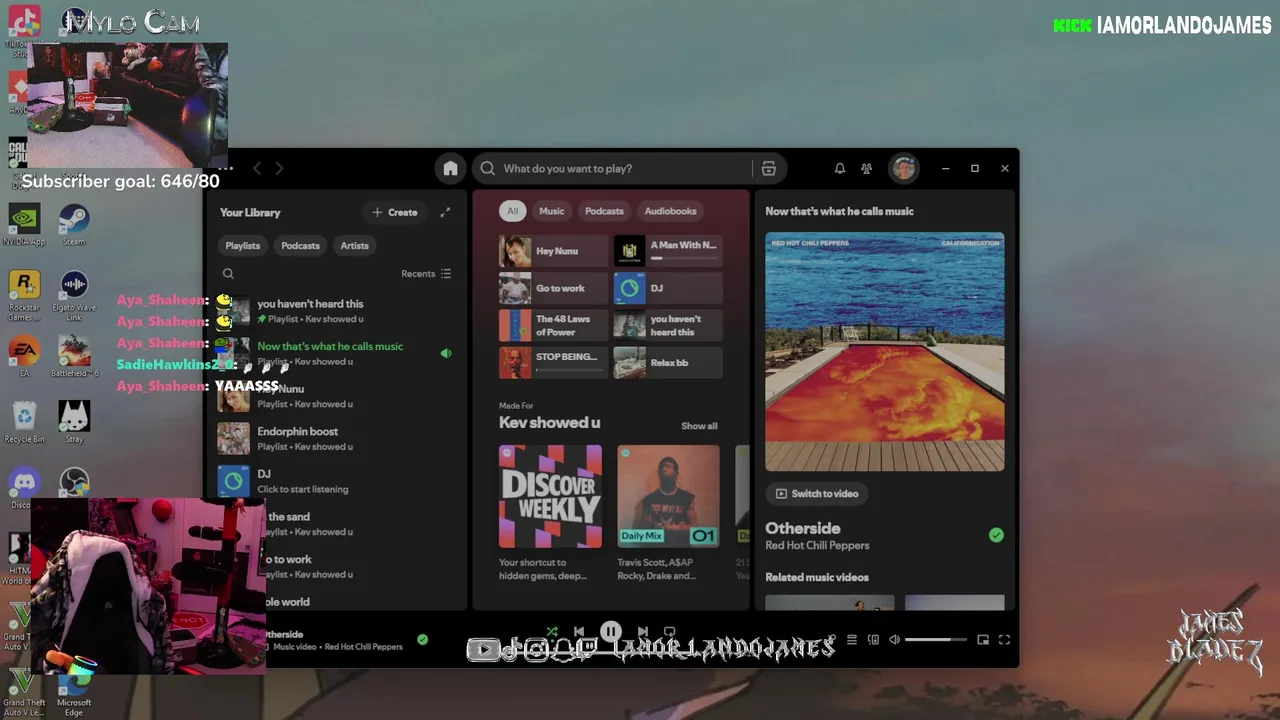The image size is (1280, 720).
Task: Filter library by Podcasts
Action: tap(300, 245)
